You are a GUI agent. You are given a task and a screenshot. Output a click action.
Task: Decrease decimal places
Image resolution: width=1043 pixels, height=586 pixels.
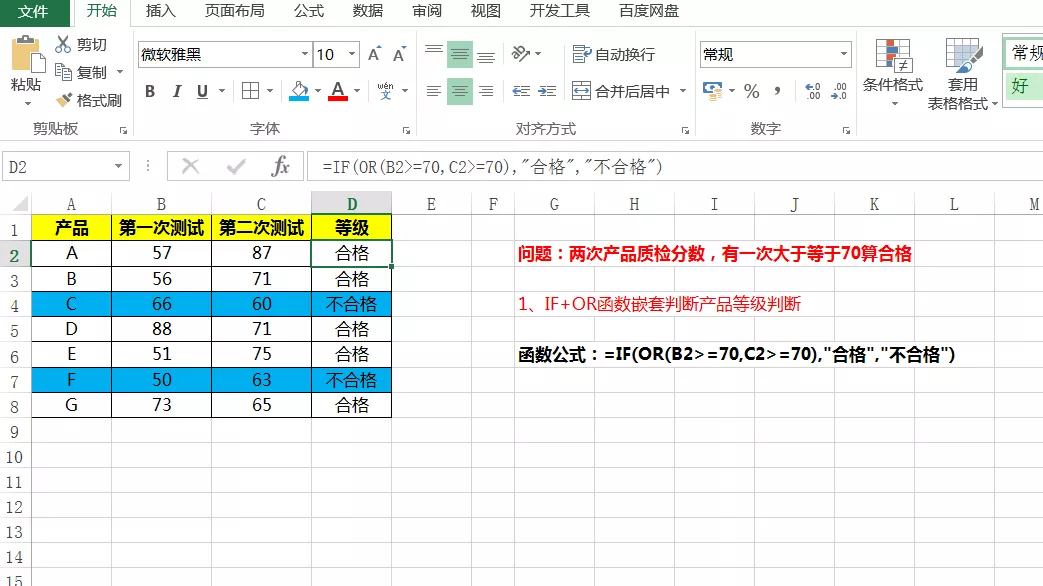point(839,91)
